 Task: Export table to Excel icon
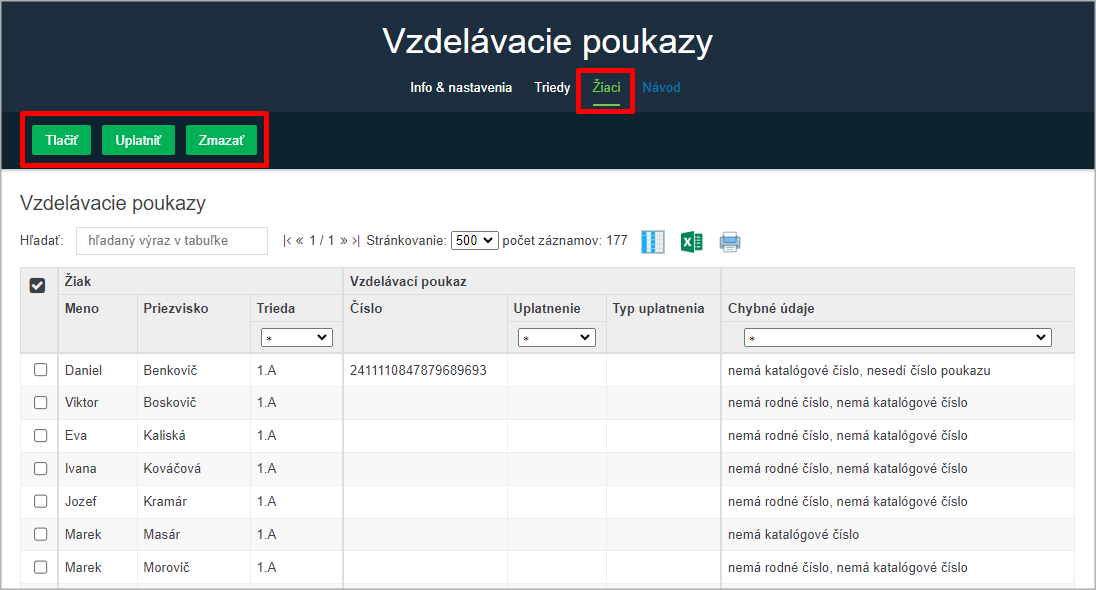[x=691, y=241]
